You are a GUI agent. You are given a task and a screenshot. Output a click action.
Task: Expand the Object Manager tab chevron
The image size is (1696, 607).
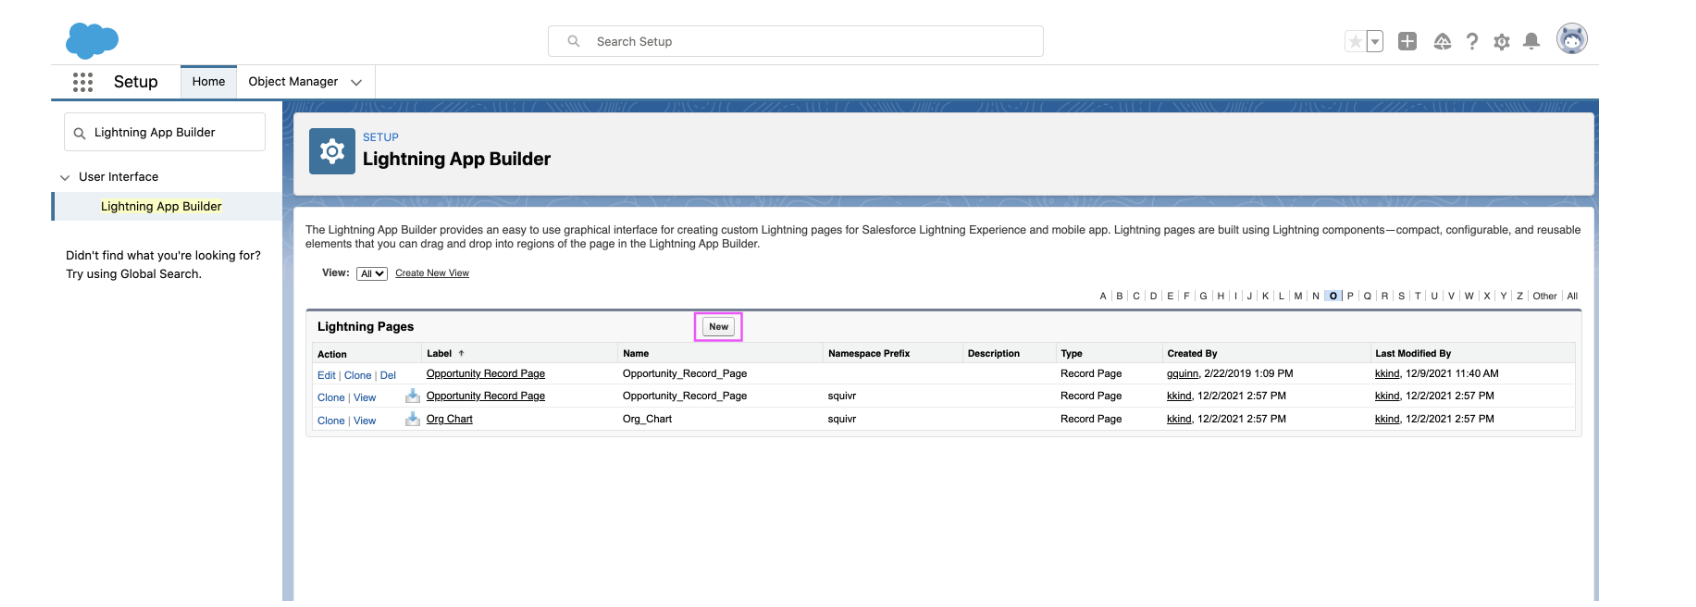coord(356,82)
